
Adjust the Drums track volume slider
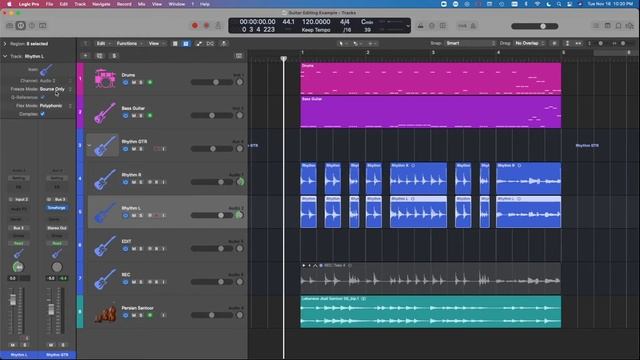[211, 82]
